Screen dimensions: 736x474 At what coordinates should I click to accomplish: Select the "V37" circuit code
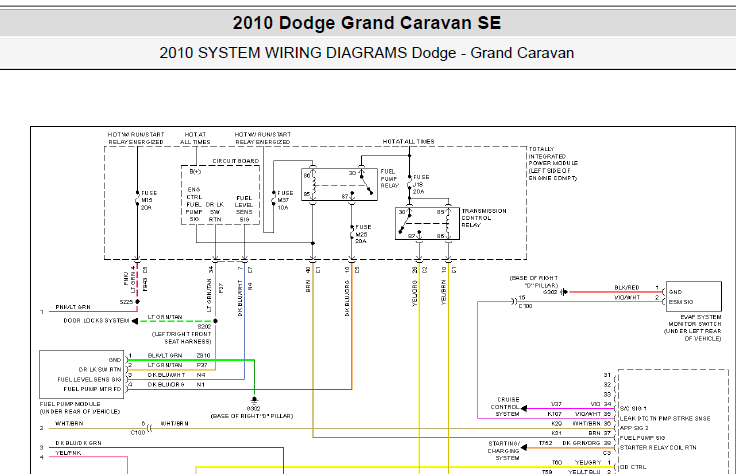[x=556, y=404]
